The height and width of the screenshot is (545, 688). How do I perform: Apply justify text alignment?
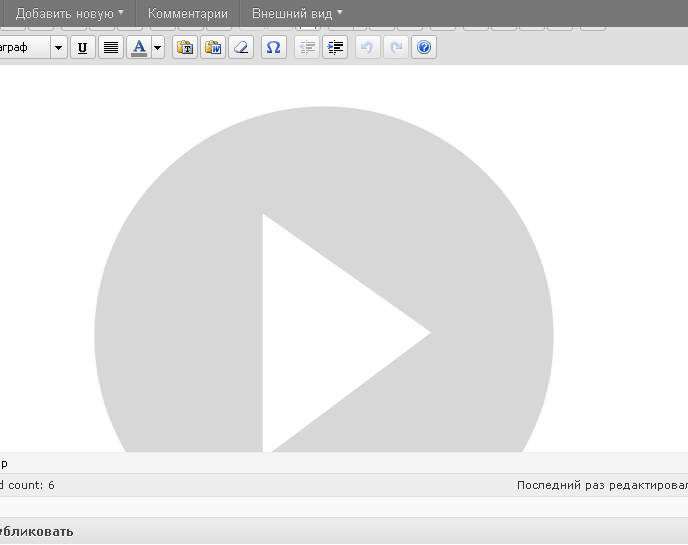111,47
